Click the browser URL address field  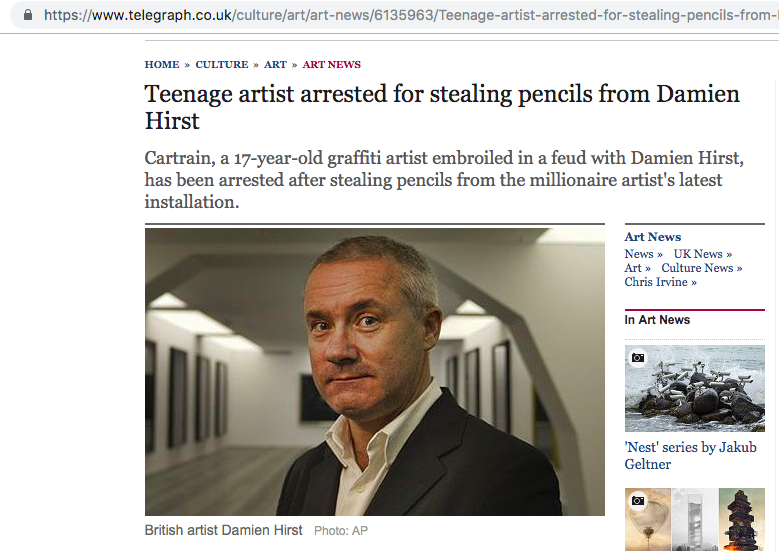[x=400, y=15]
